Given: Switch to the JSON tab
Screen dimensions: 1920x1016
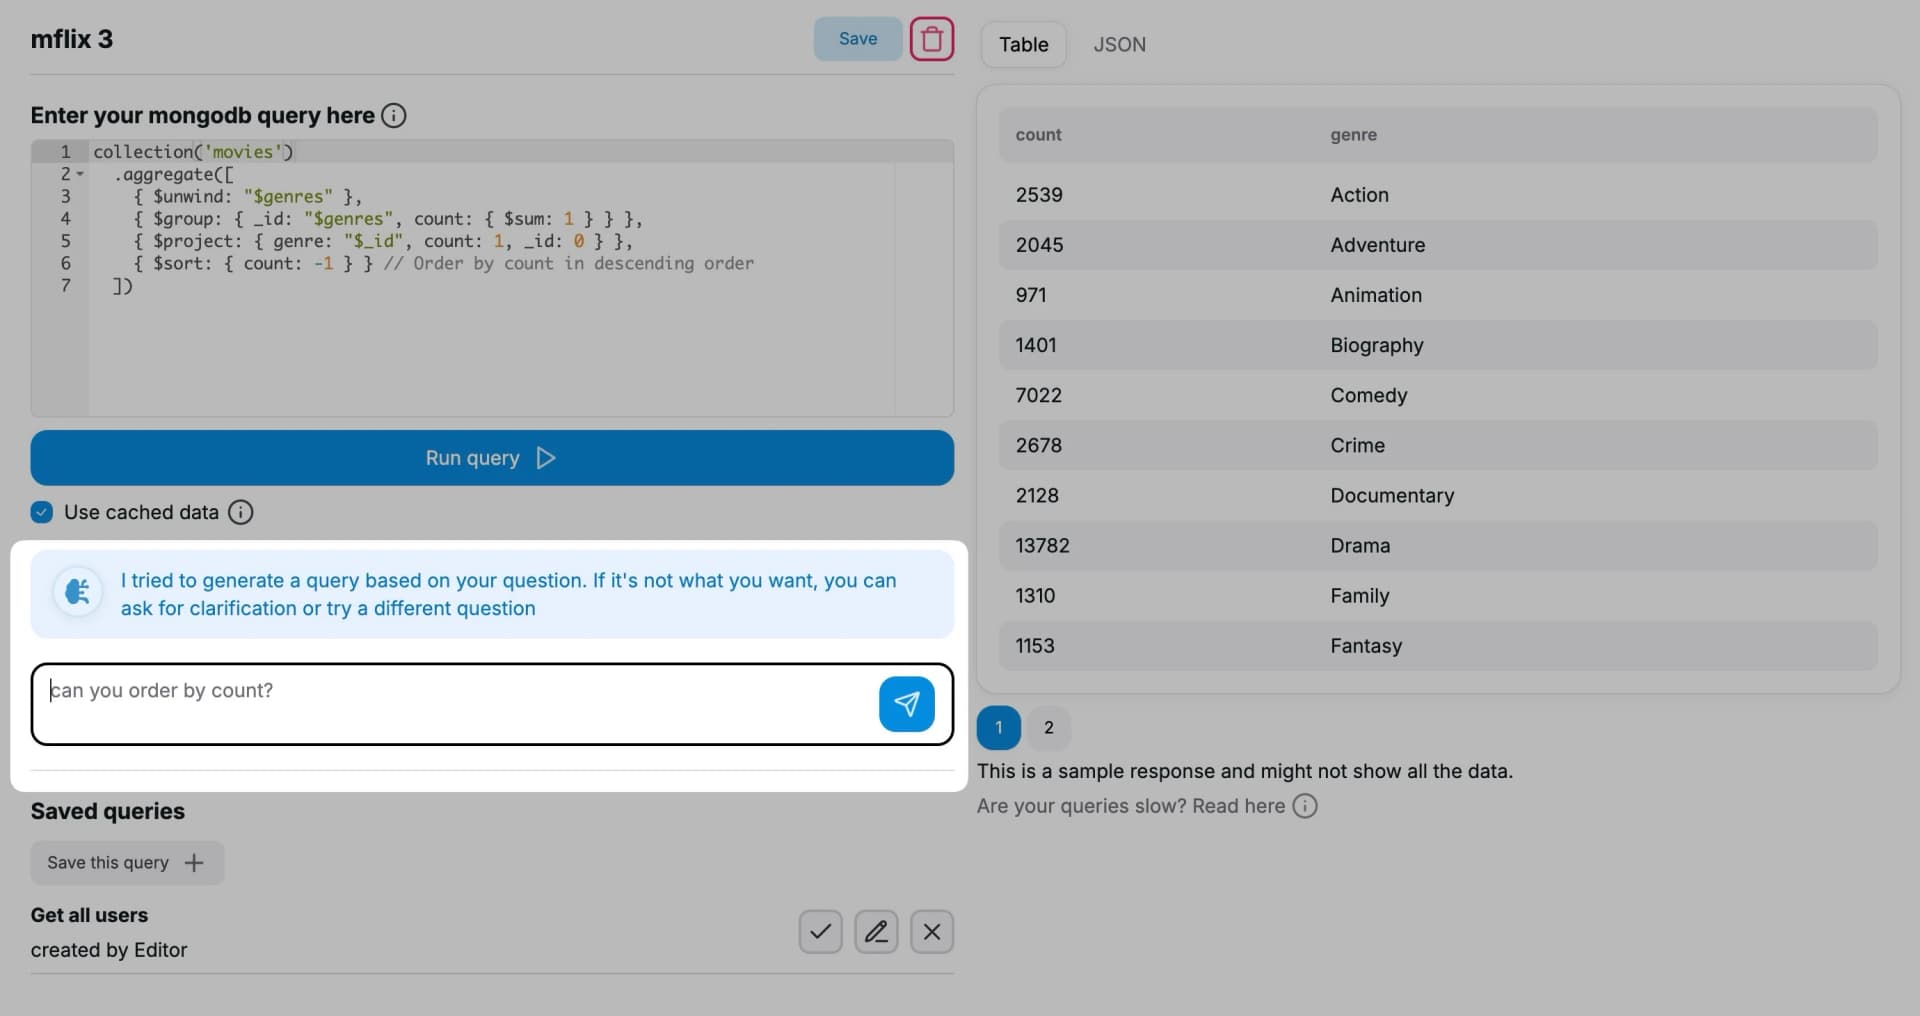Looking at the screenshot, I should [x=1119, y=44].
